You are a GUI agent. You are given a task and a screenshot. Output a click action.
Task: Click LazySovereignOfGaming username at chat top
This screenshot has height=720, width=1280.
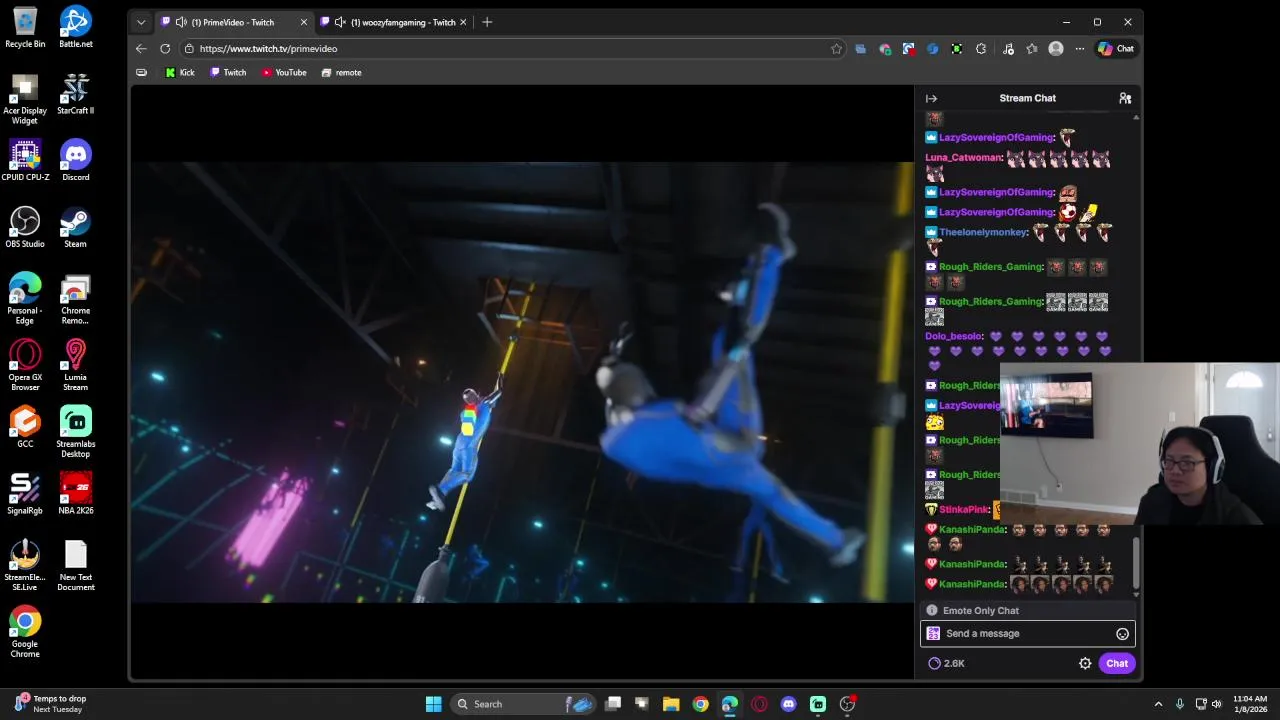pos(997,137)
